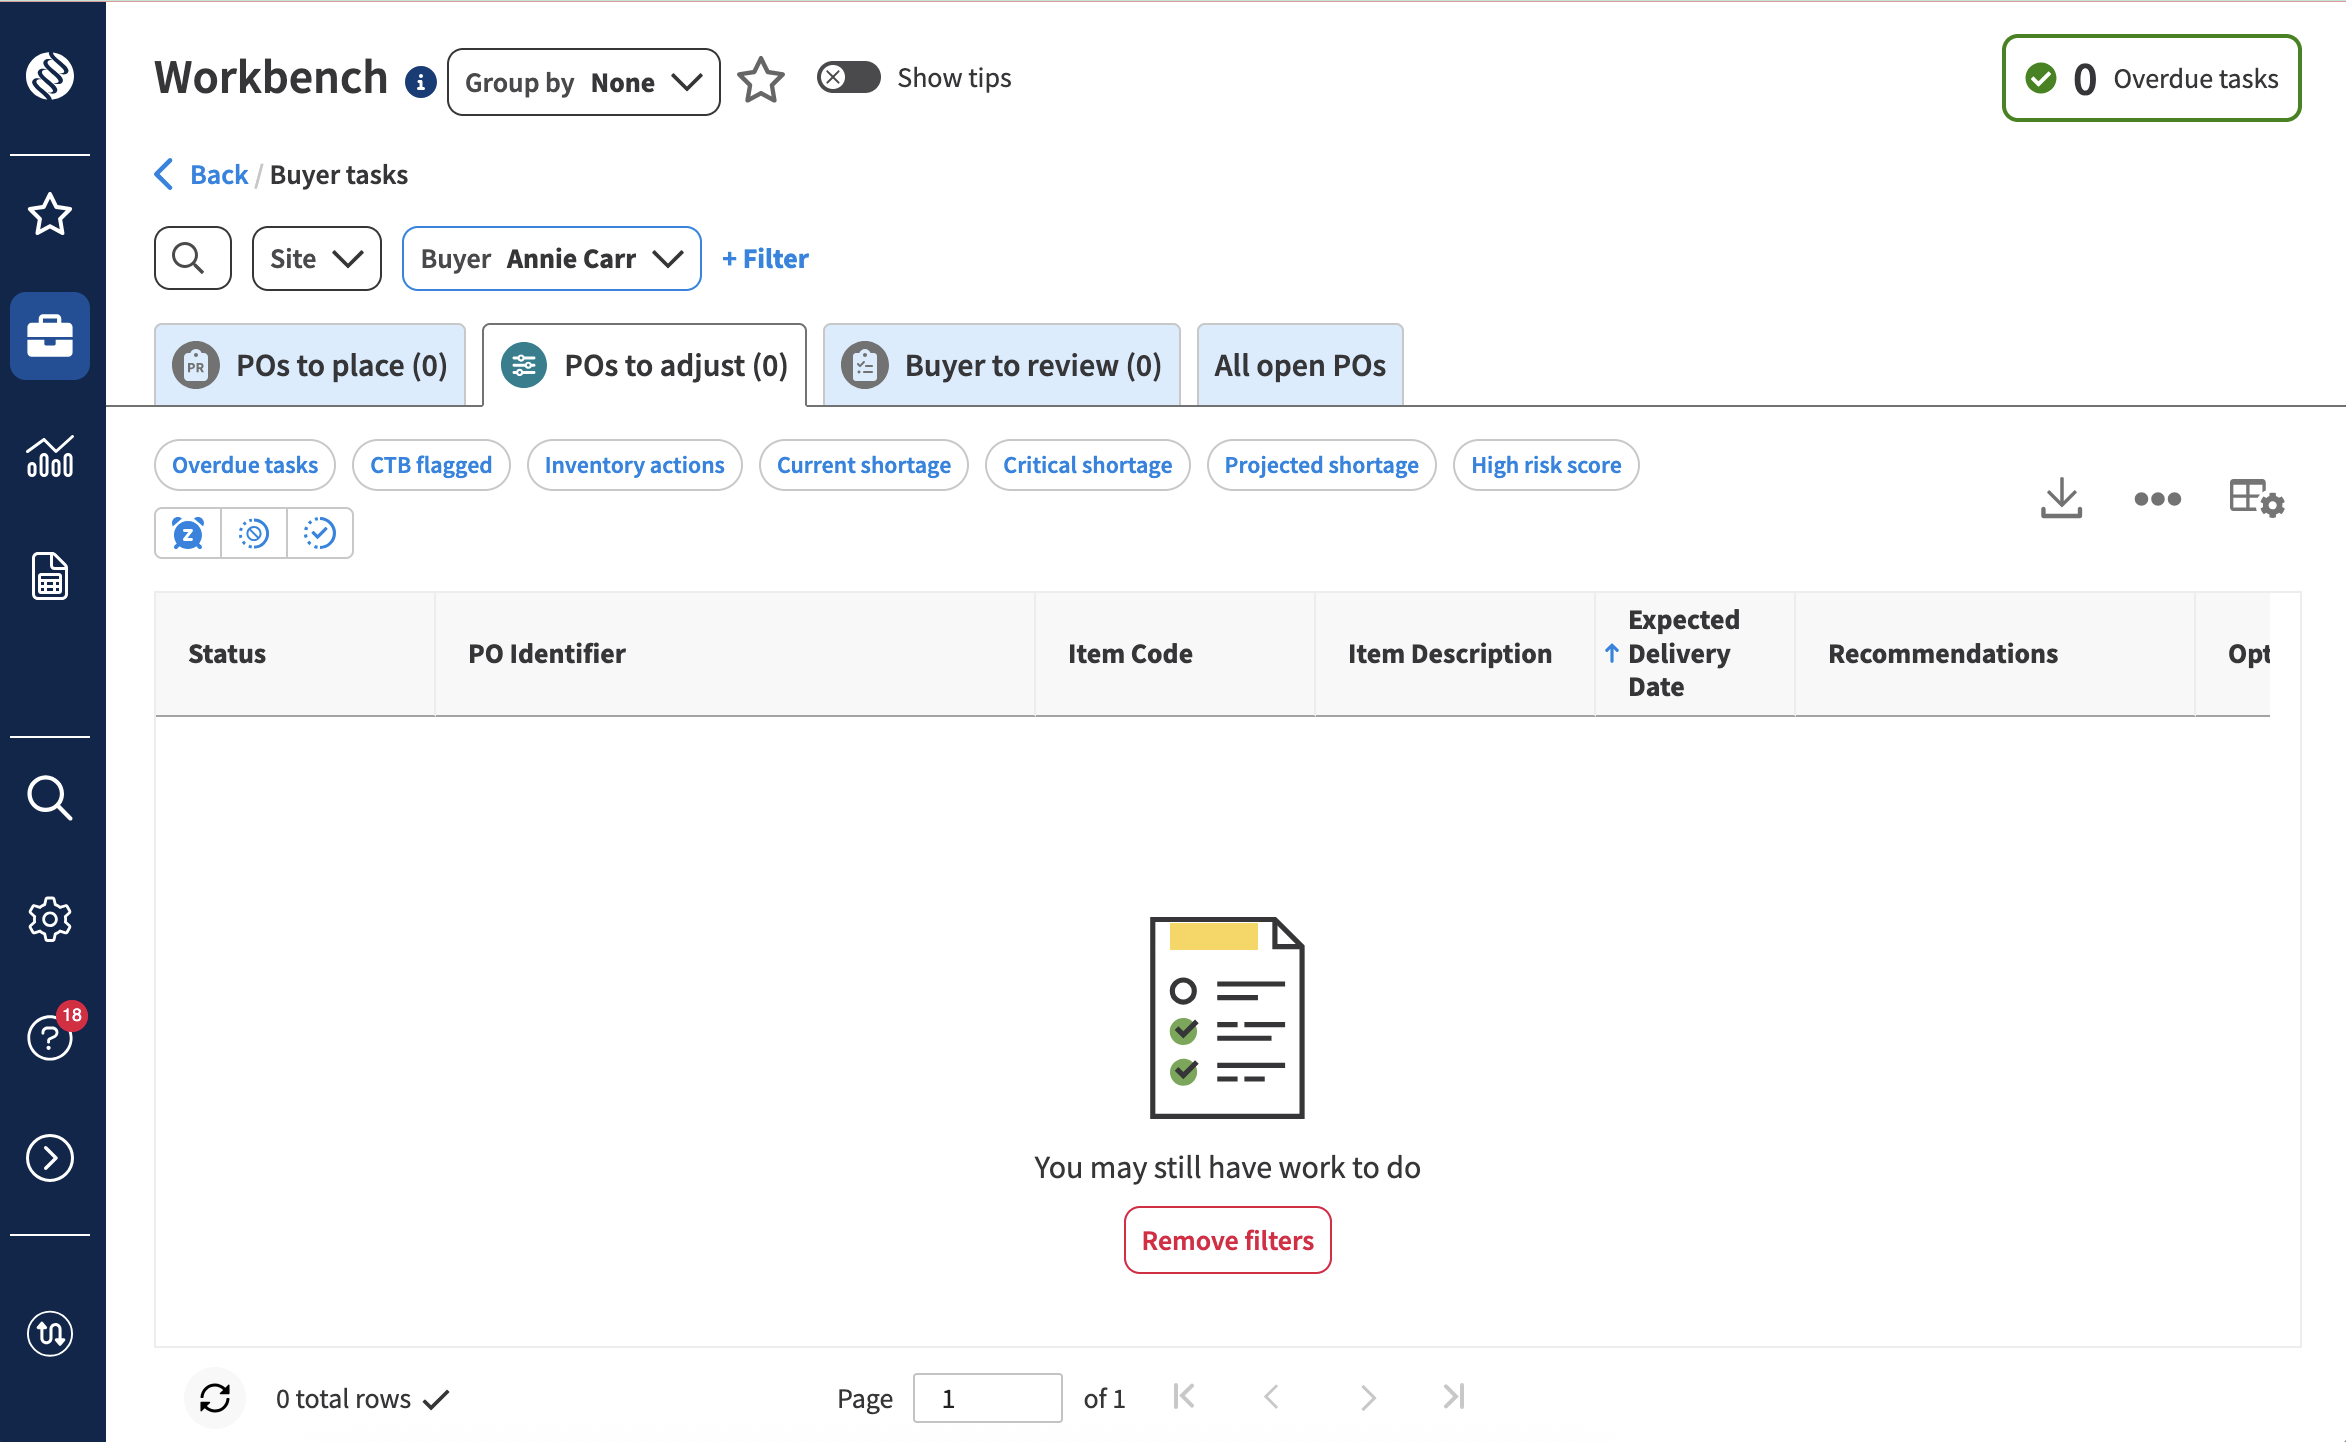
Task: Open the Site filter dropdown
Action: [x=317, y=259]
